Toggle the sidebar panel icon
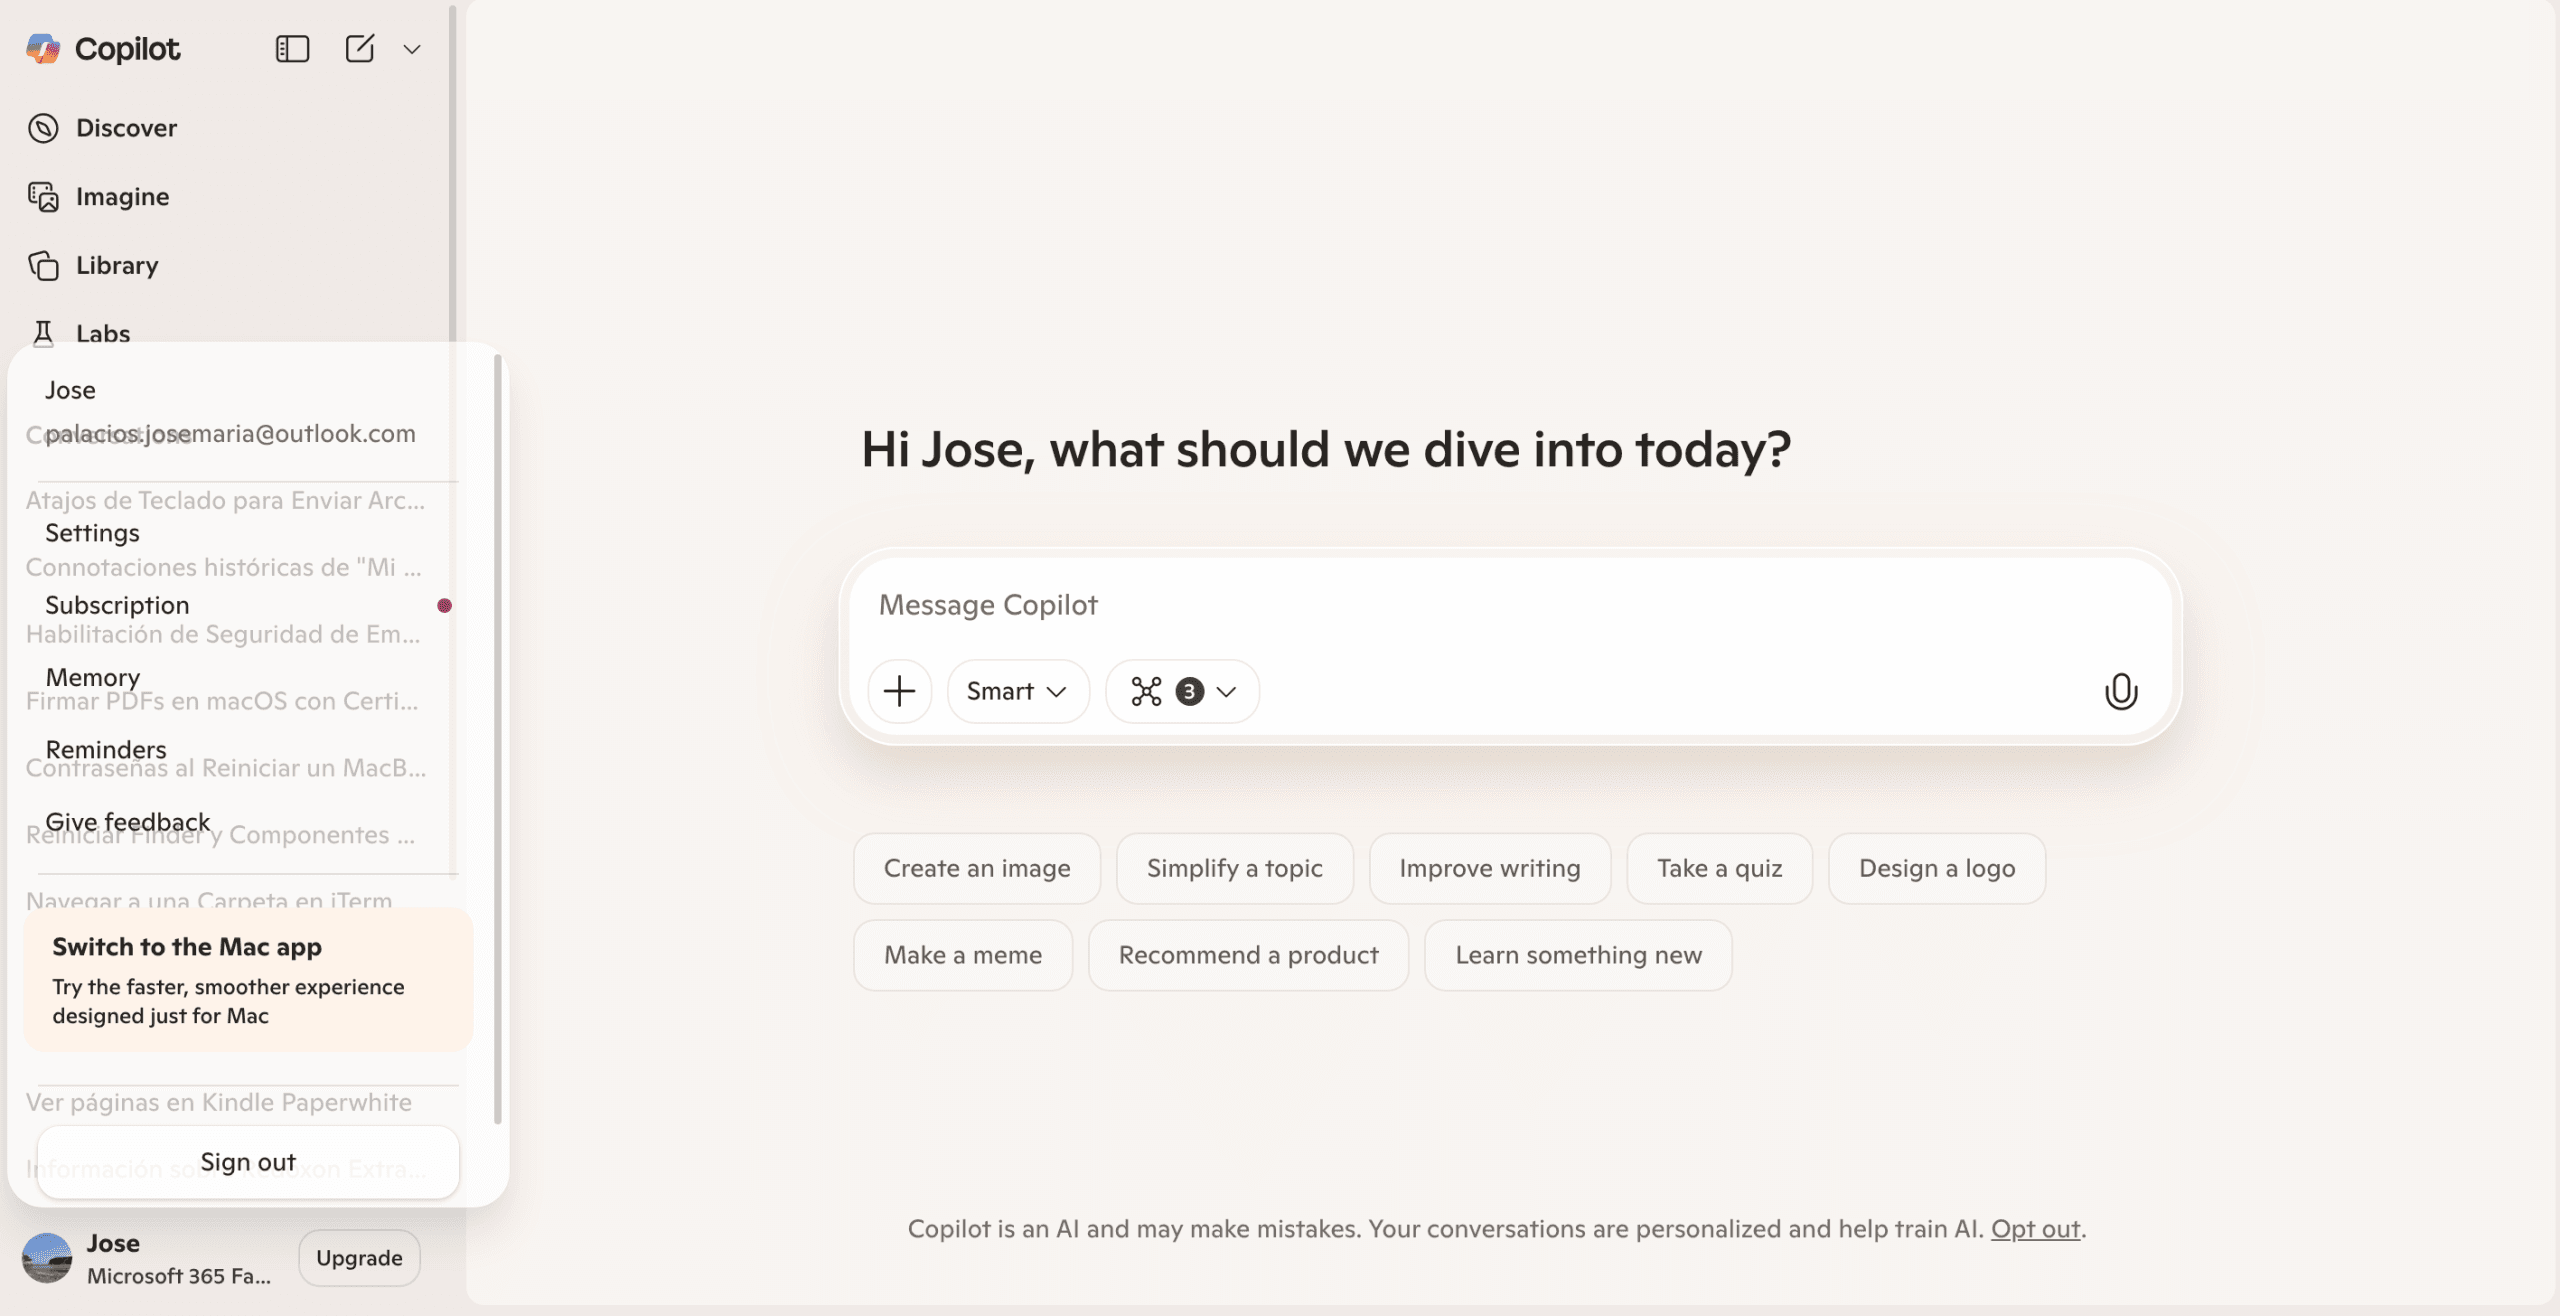 (x=292, y=48)
